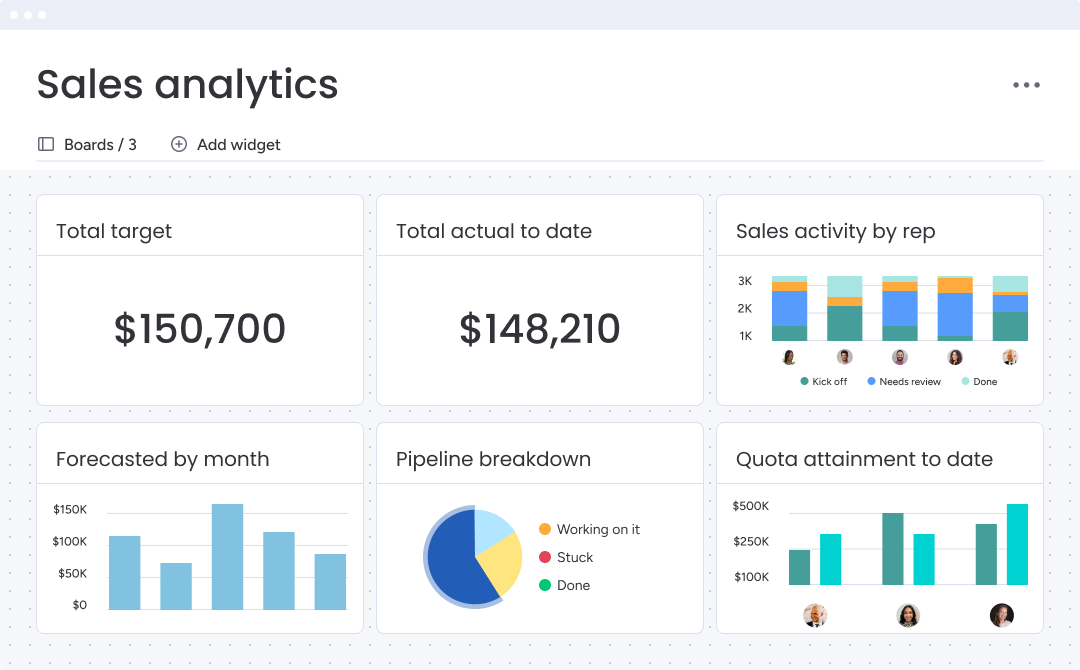
Task: Click the tallest bar in Forecasted by month
Action: [227, 556]
